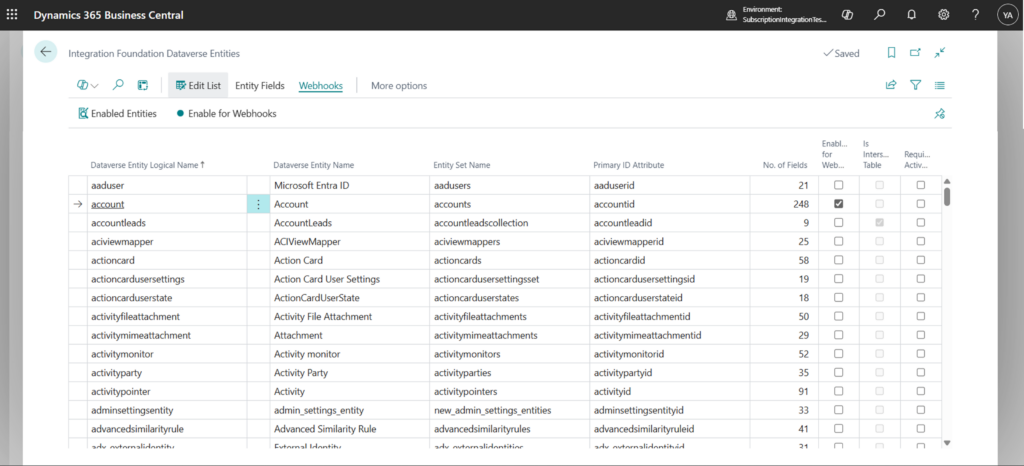Image resolution: width=1024 pixels, height=466 pixels.
Task: Select the Webhooks menu tab
Action: point(320,86)
